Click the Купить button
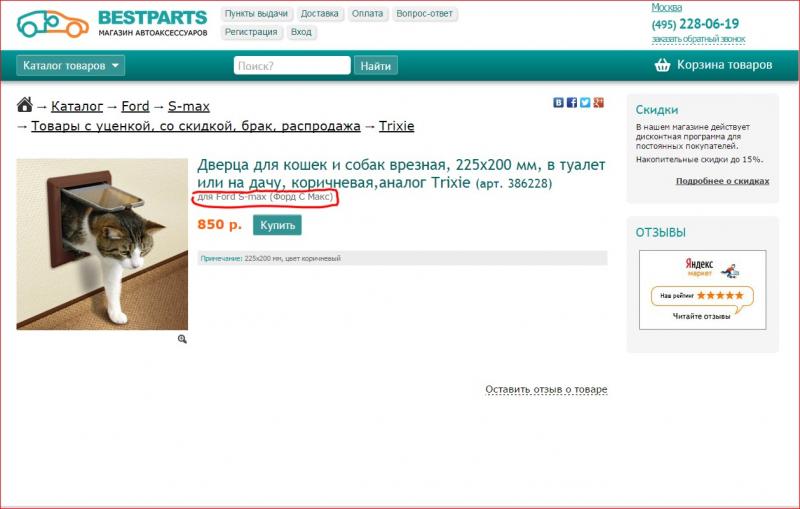Image resolution: width=800 pixels, height=509 pixels. (277, 225)
